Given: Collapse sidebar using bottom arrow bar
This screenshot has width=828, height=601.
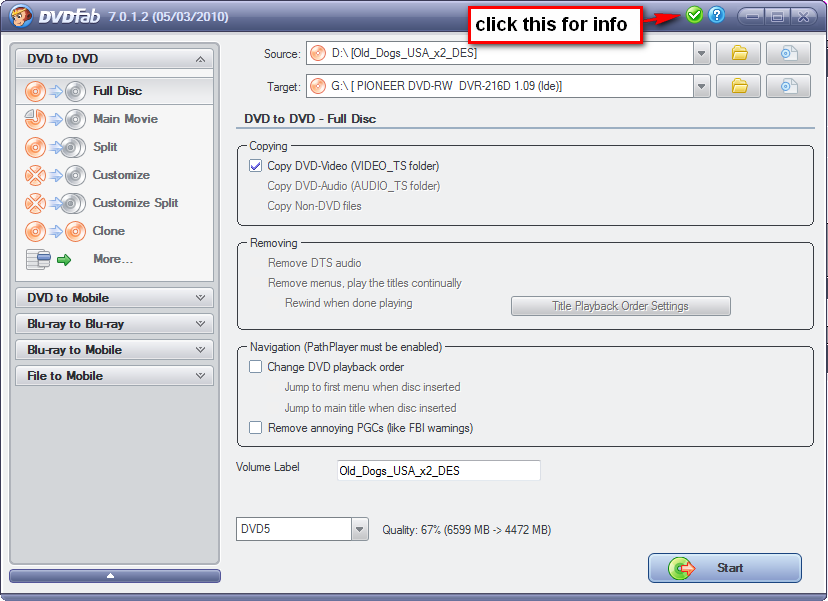Looking at the screenshot, I should (115, 576).
